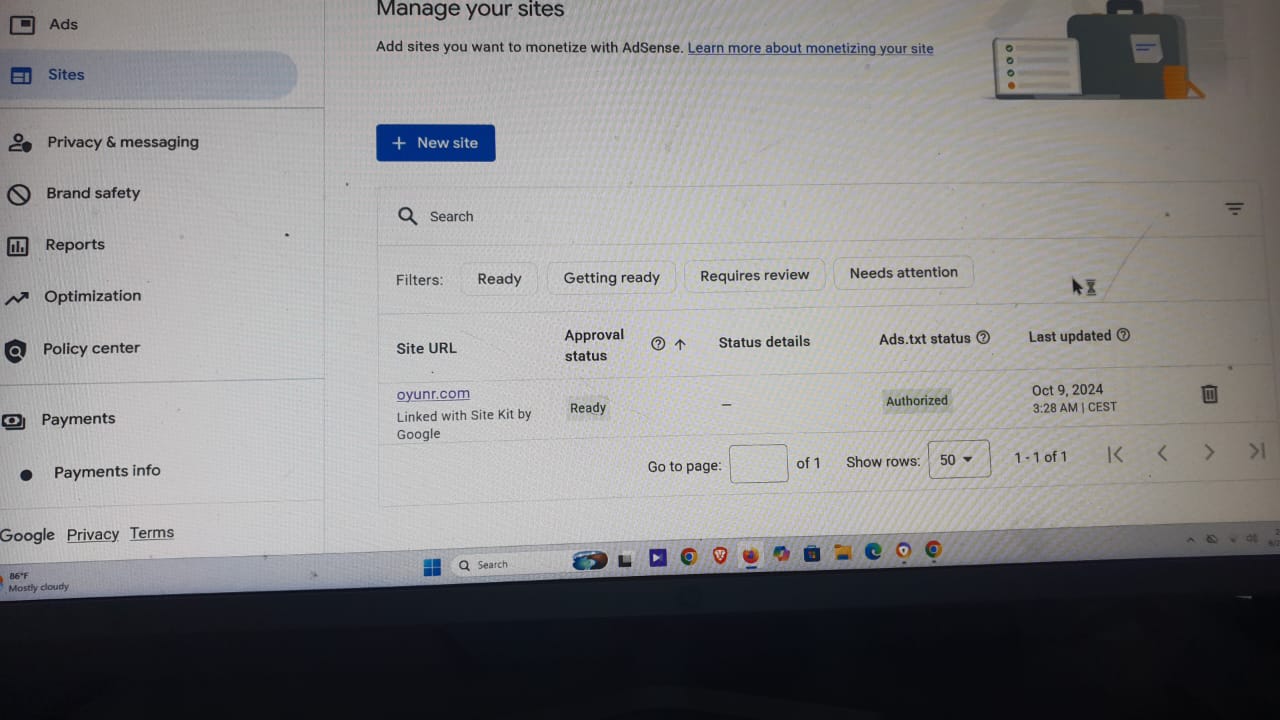1280x720 pixels.
Task: Click the Authorized ads.txt status badge
Action: [x=917, y=401]
